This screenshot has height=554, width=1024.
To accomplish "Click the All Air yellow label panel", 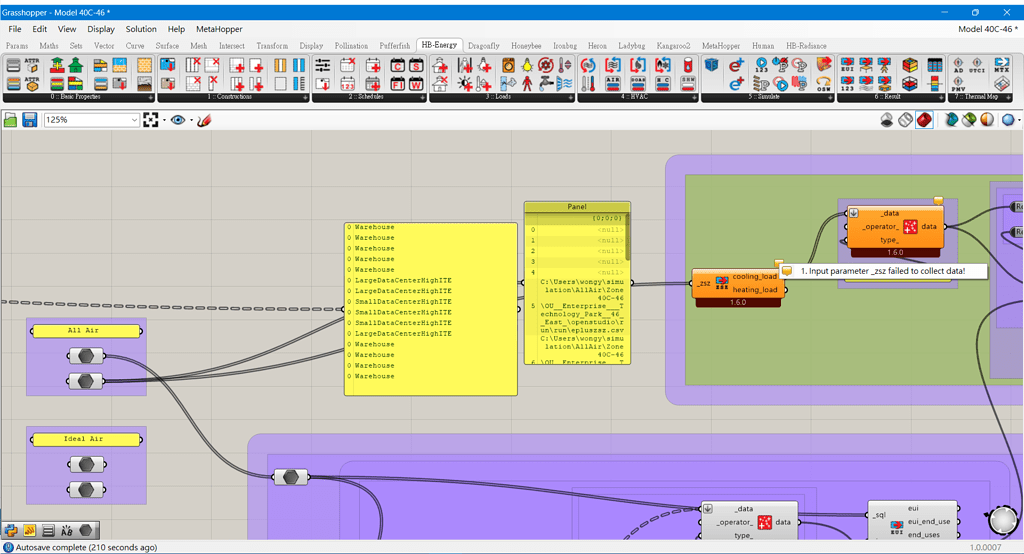I will click(x=86, y=331).
